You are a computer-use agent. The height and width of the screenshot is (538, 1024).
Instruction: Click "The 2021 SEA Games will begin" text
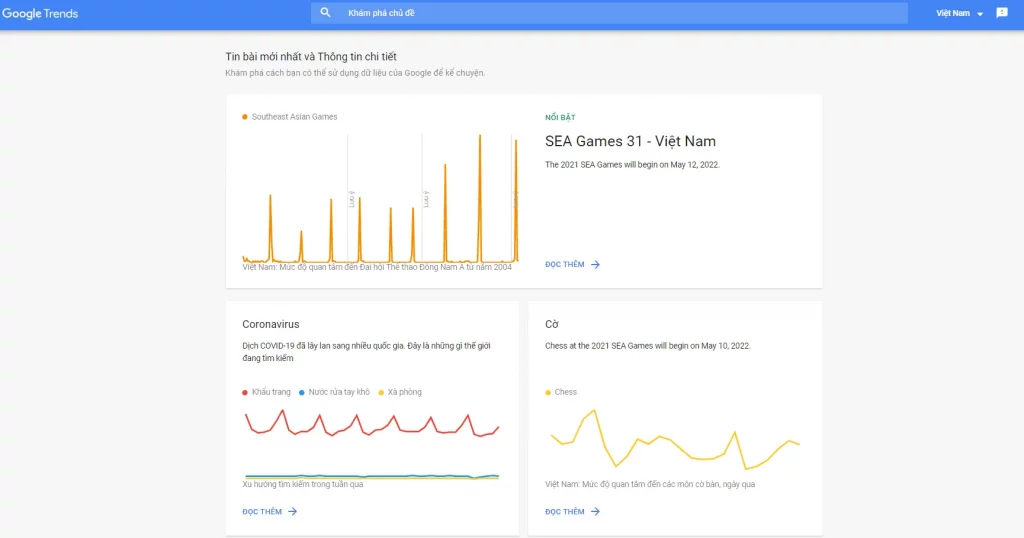(632, 165)
